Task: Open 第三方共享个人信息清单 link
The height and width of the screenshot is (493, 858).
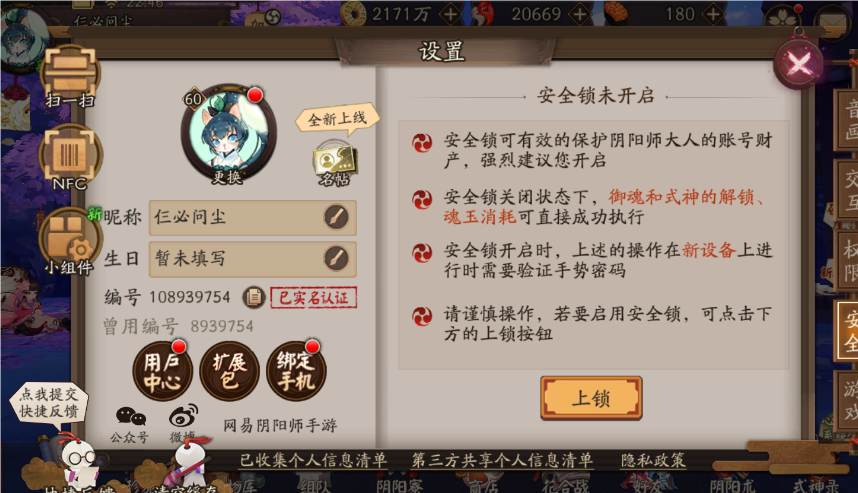Action: tap(502, 460)
